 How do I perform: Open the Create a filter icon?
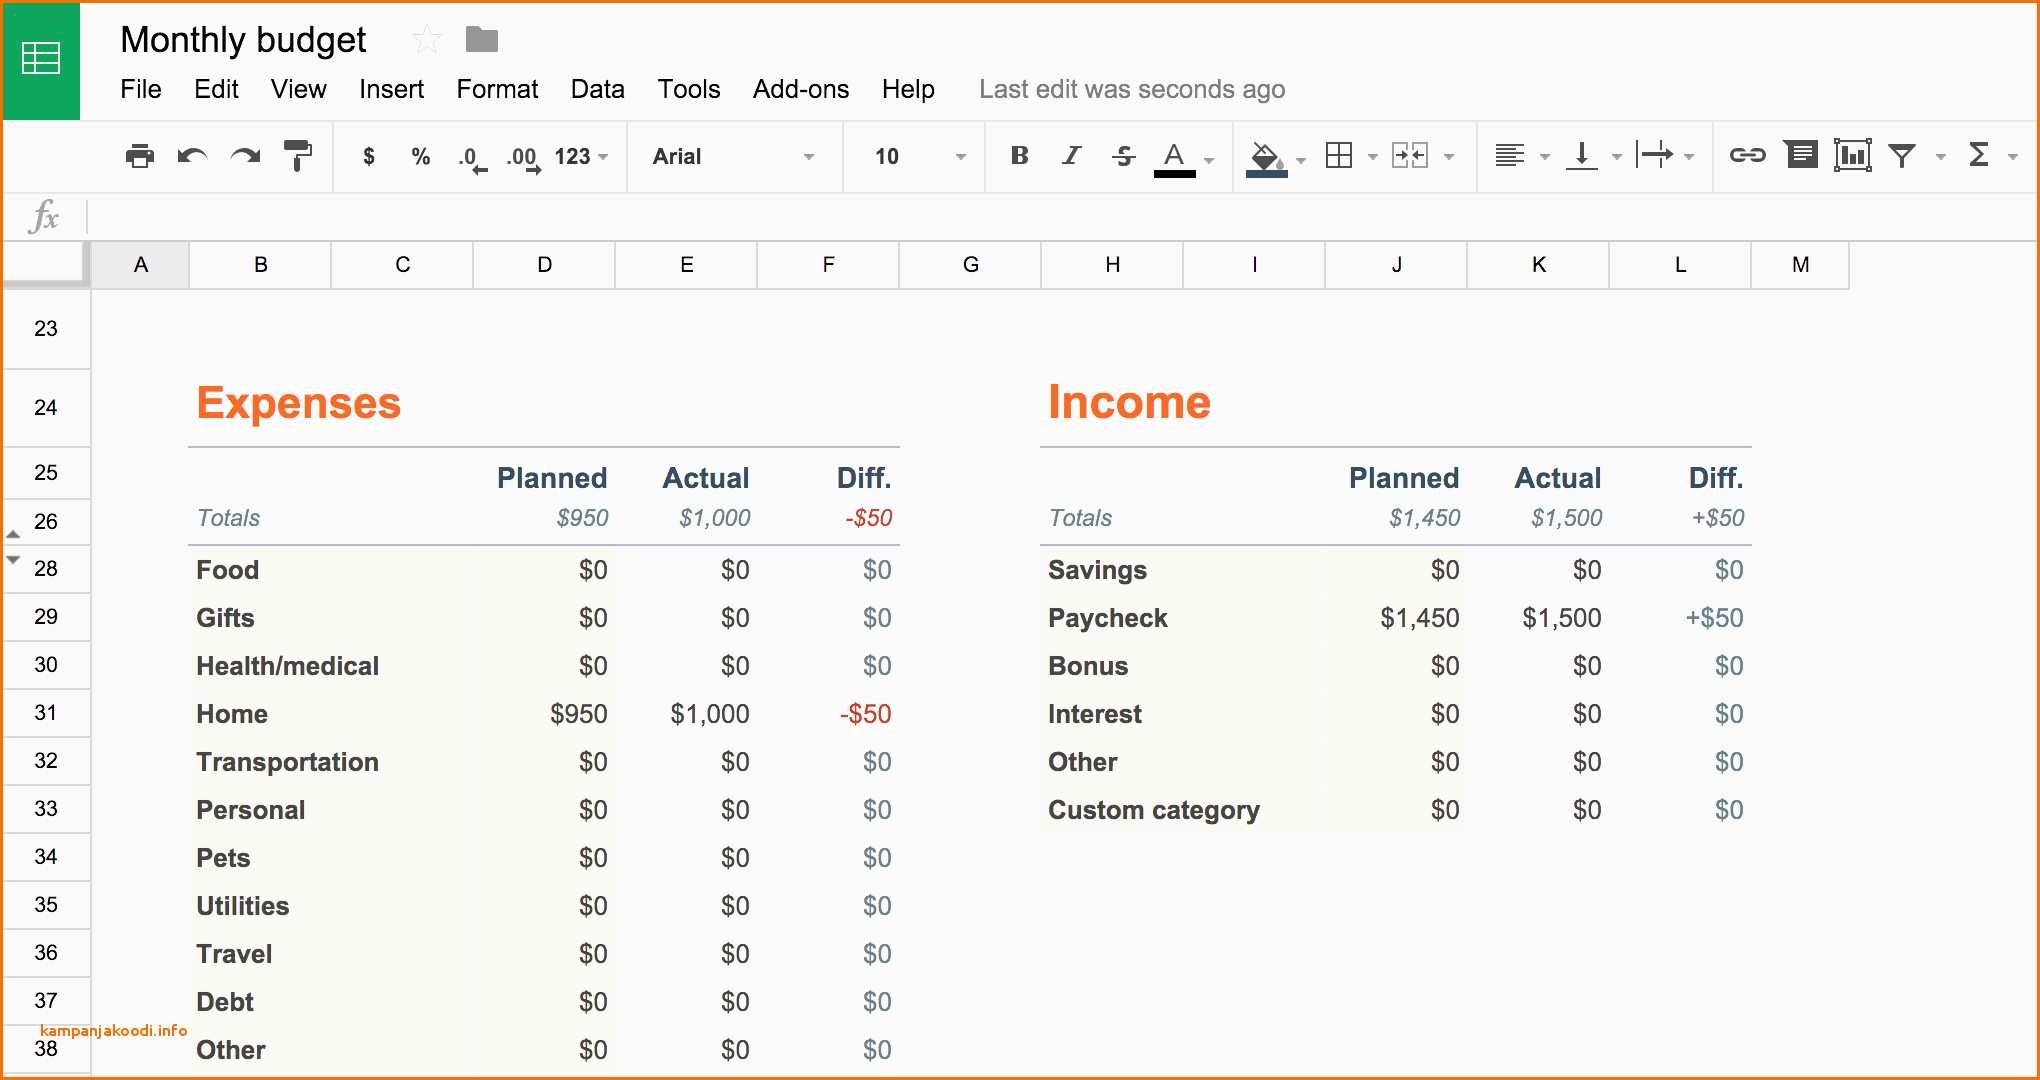[x=1902, y=156]
